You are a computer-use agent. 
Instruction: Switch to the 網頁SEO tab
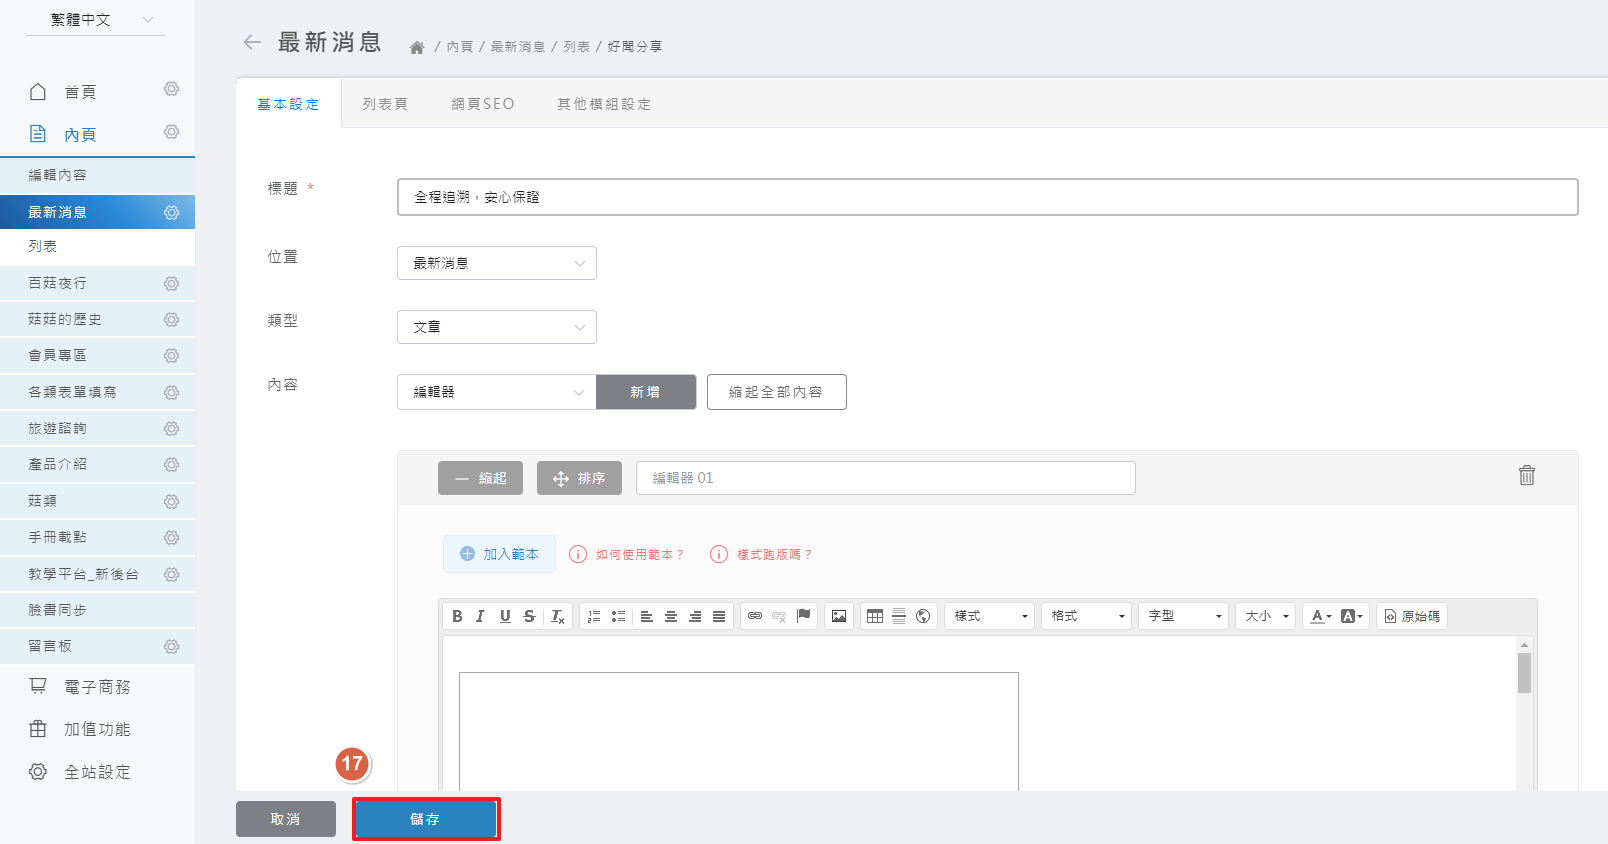(482, 104)
